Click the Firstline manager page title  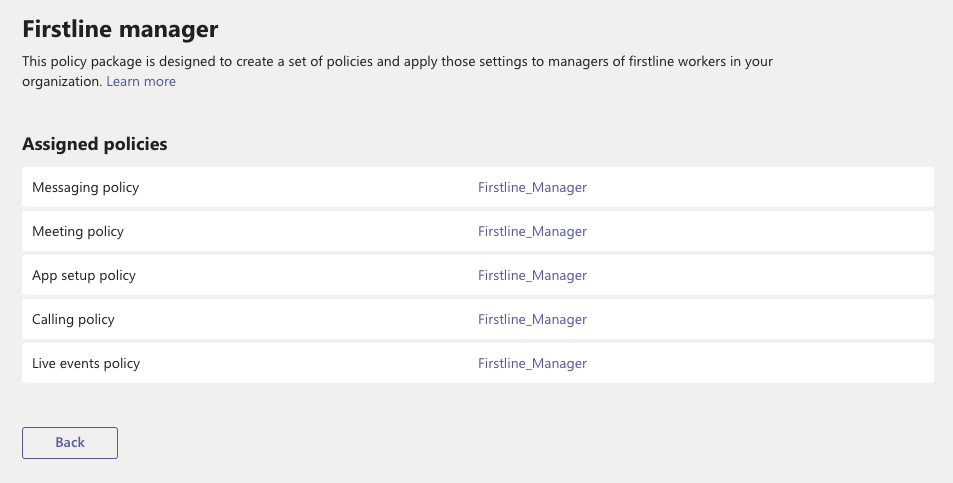[120, 29]
